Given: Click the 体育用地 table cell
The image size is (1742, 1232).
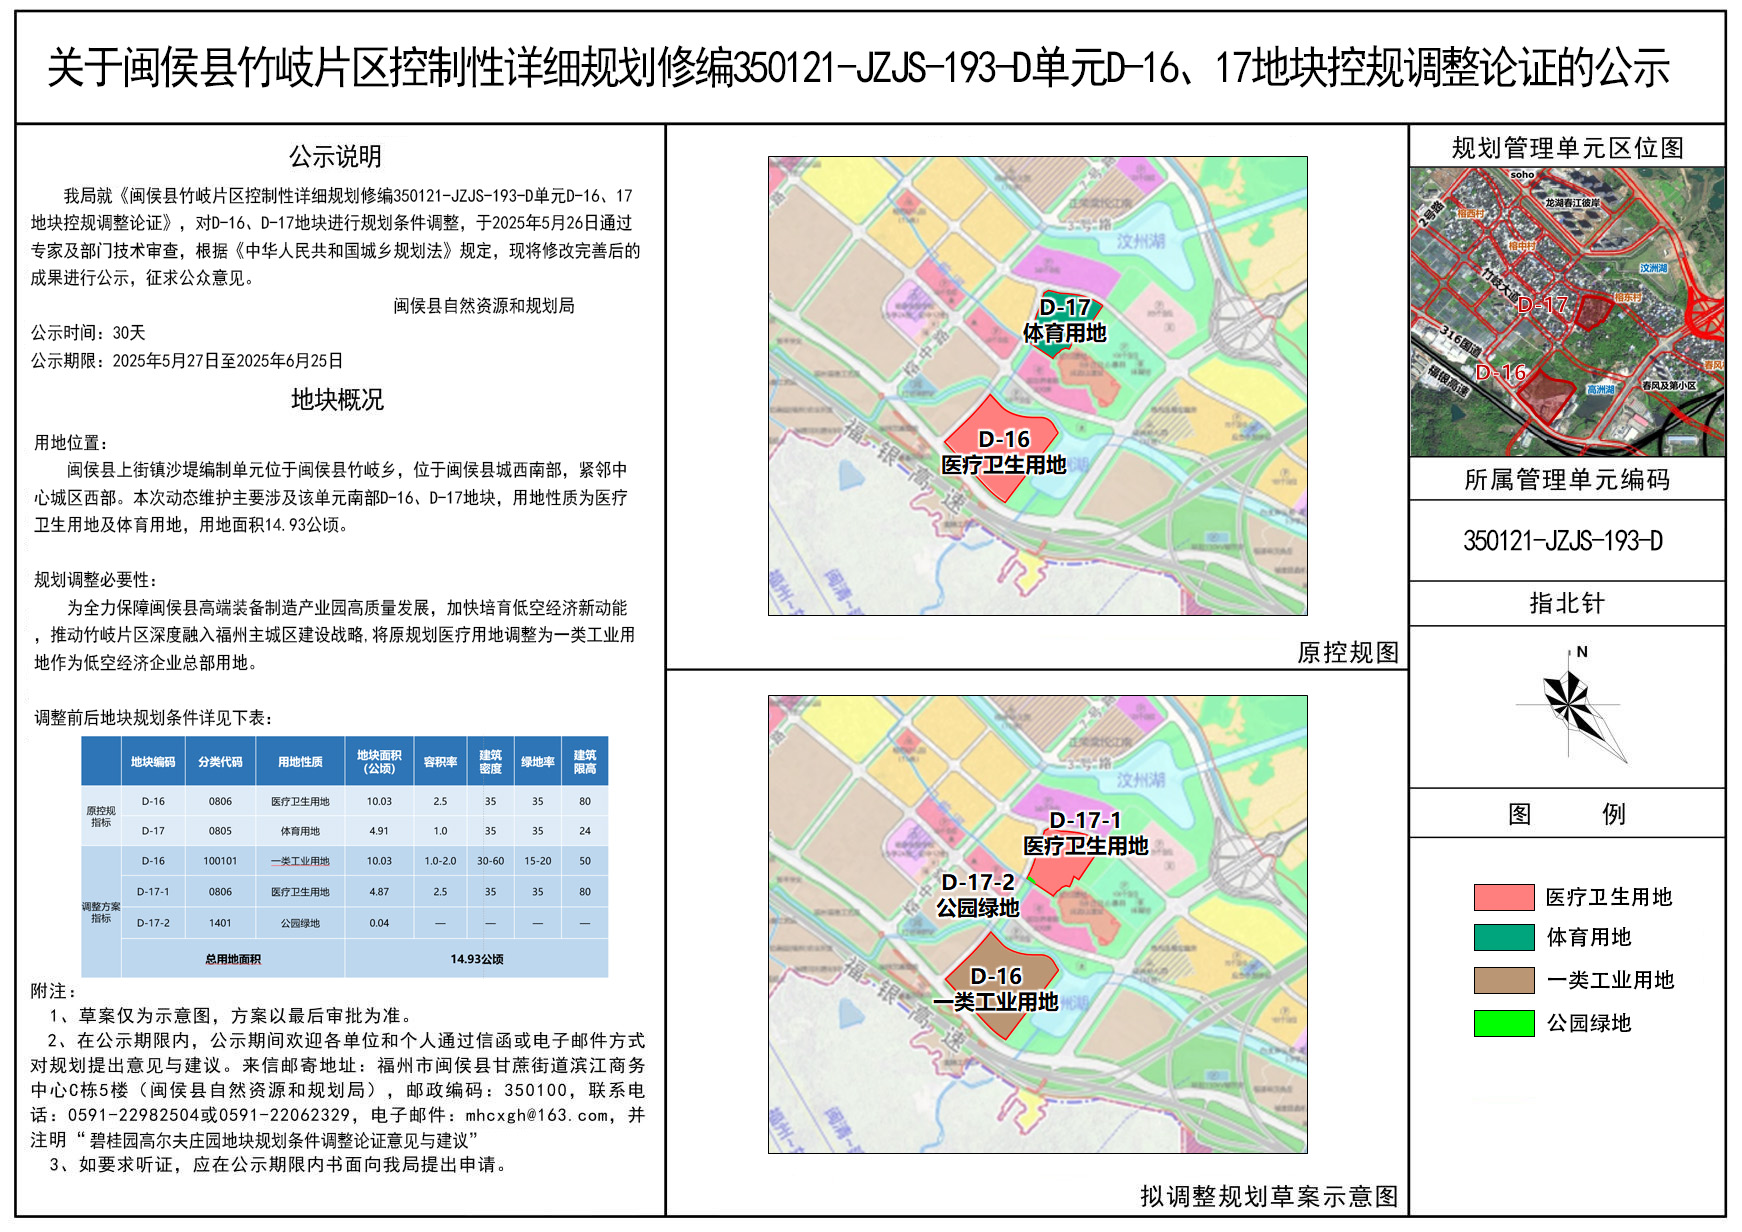Looking at the screenshot, I should tap(300, 831).
